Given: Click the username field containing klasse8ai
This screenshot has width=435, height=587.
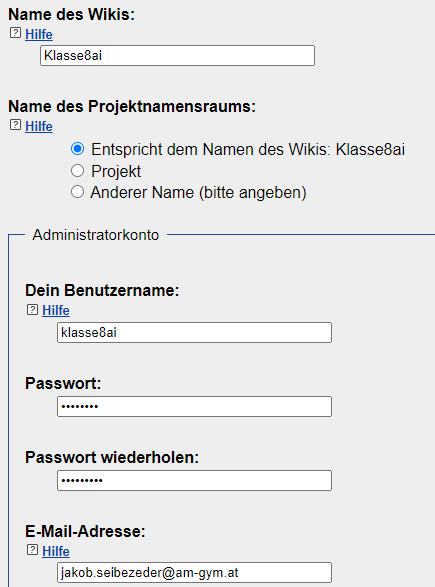Looking at the screenshot, I should coord(194,332).
